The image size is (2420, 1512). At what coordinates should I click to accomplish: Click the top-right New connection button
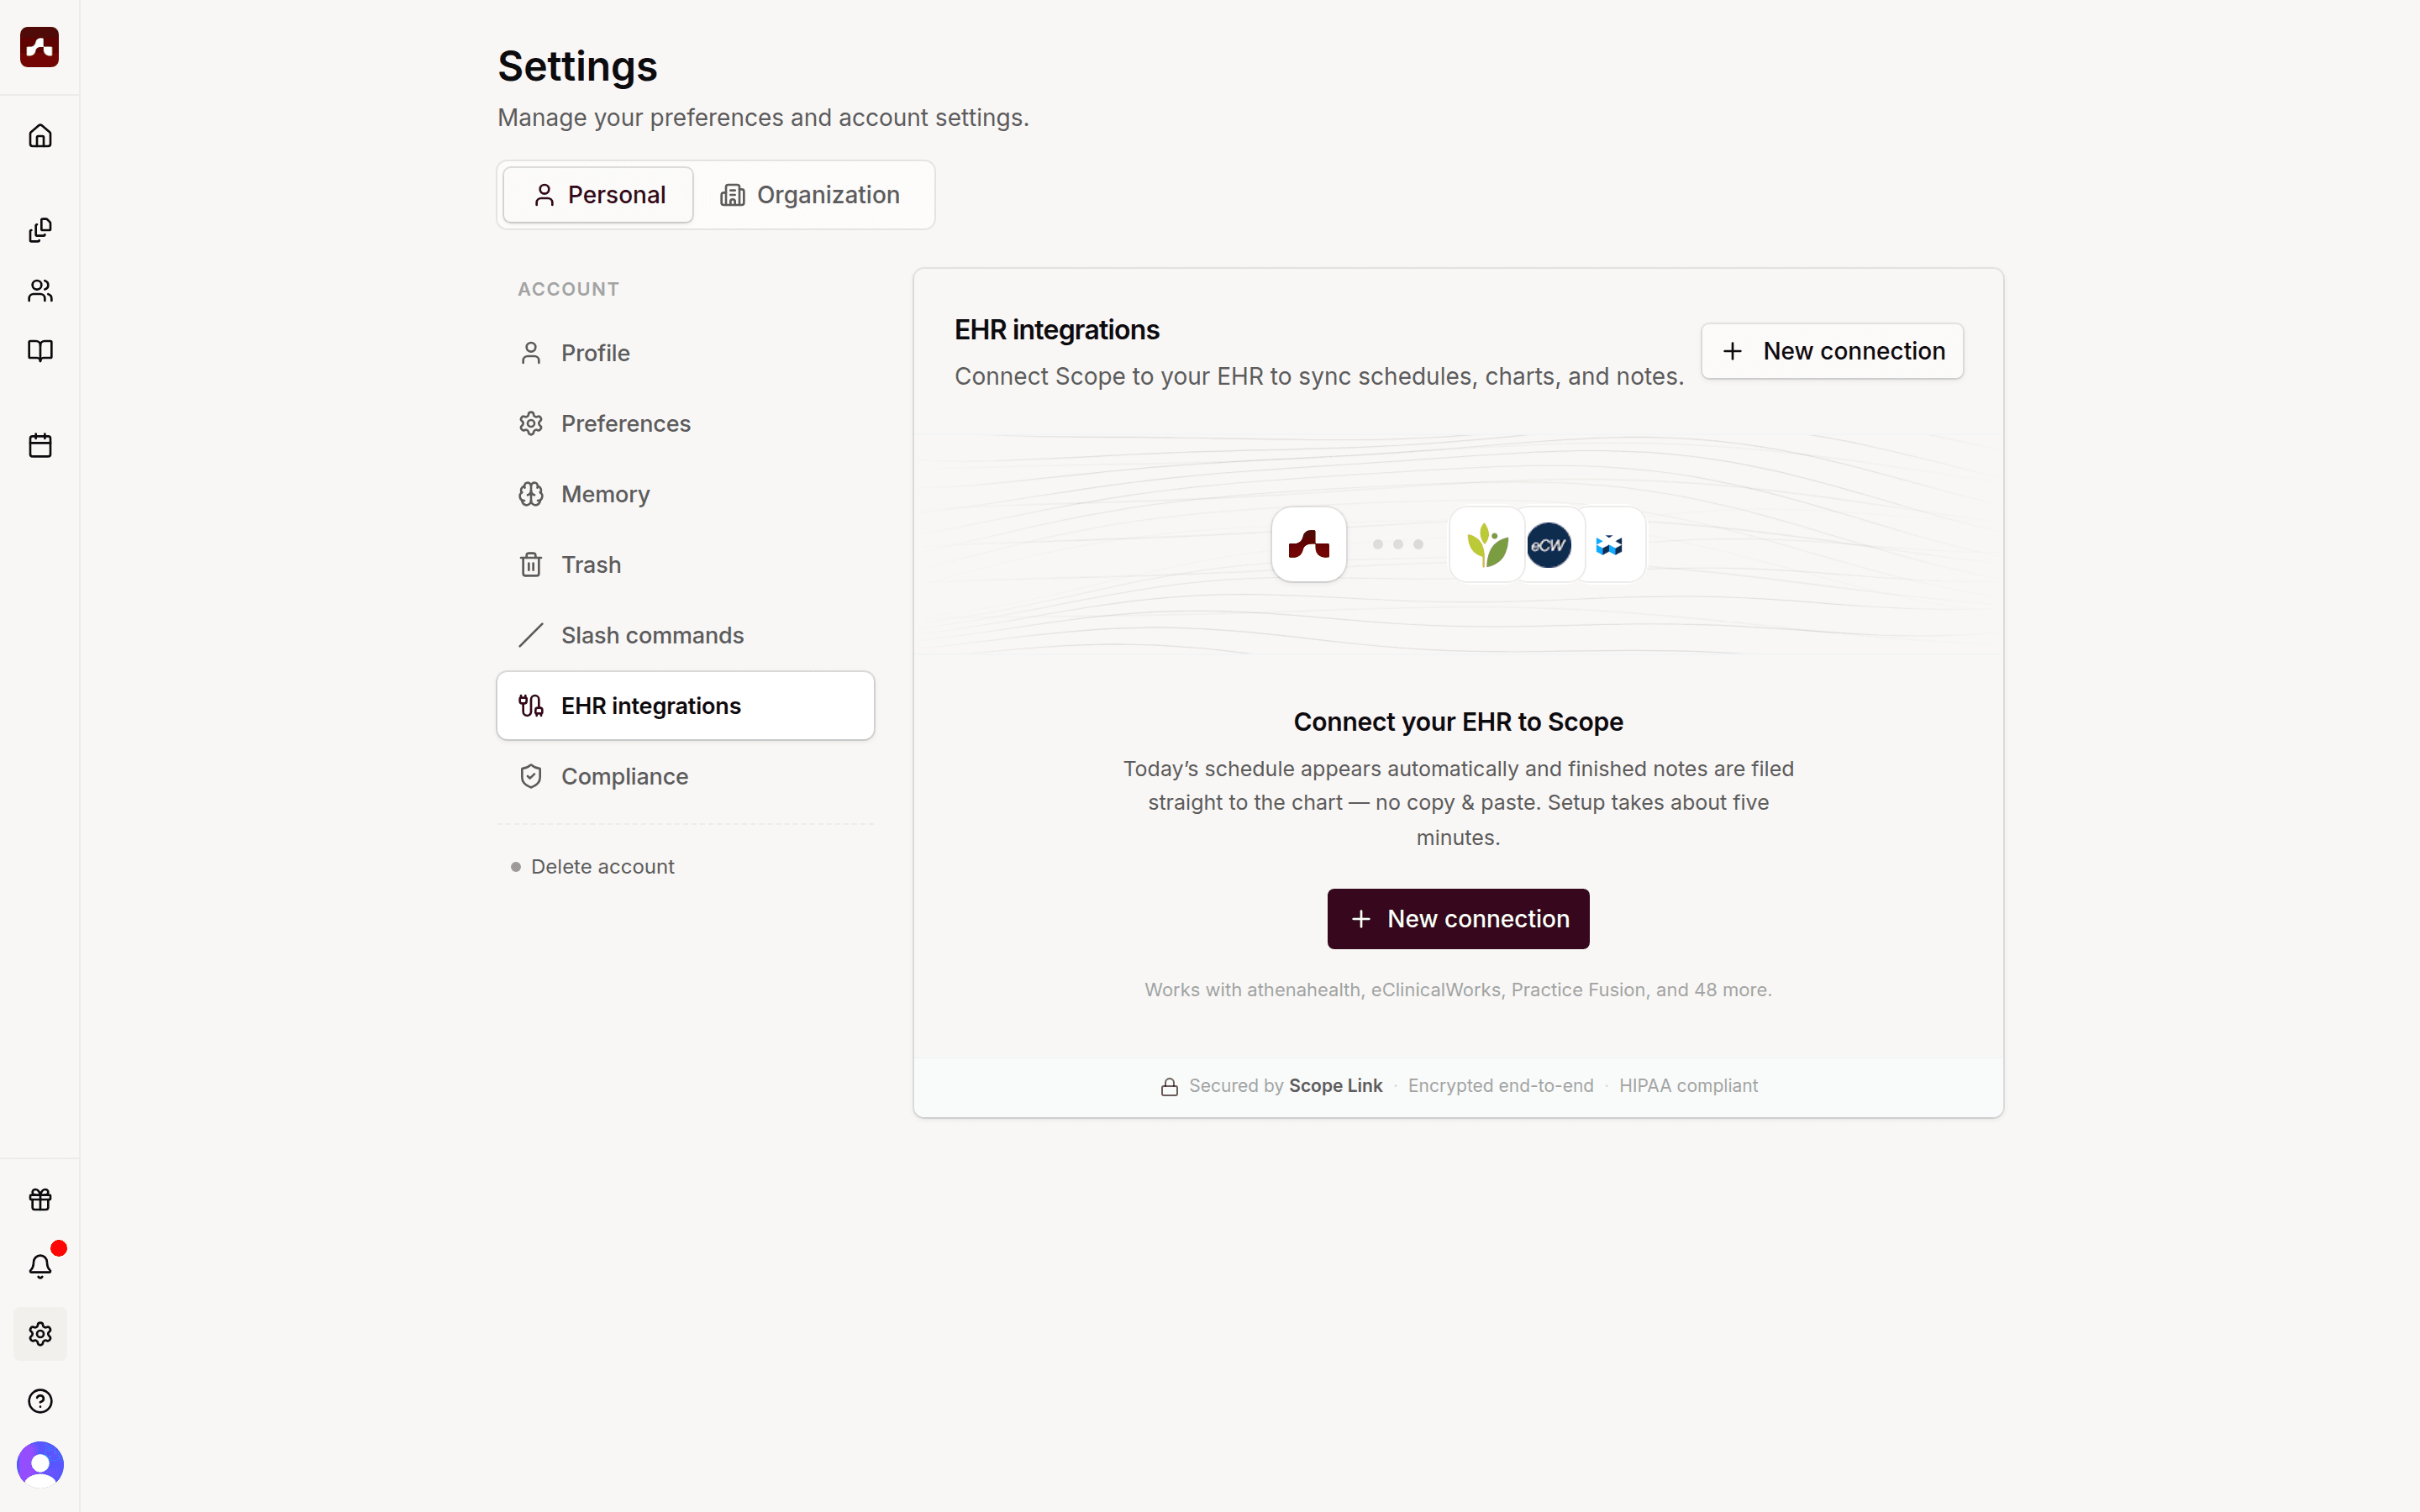tap(1832, 351)
